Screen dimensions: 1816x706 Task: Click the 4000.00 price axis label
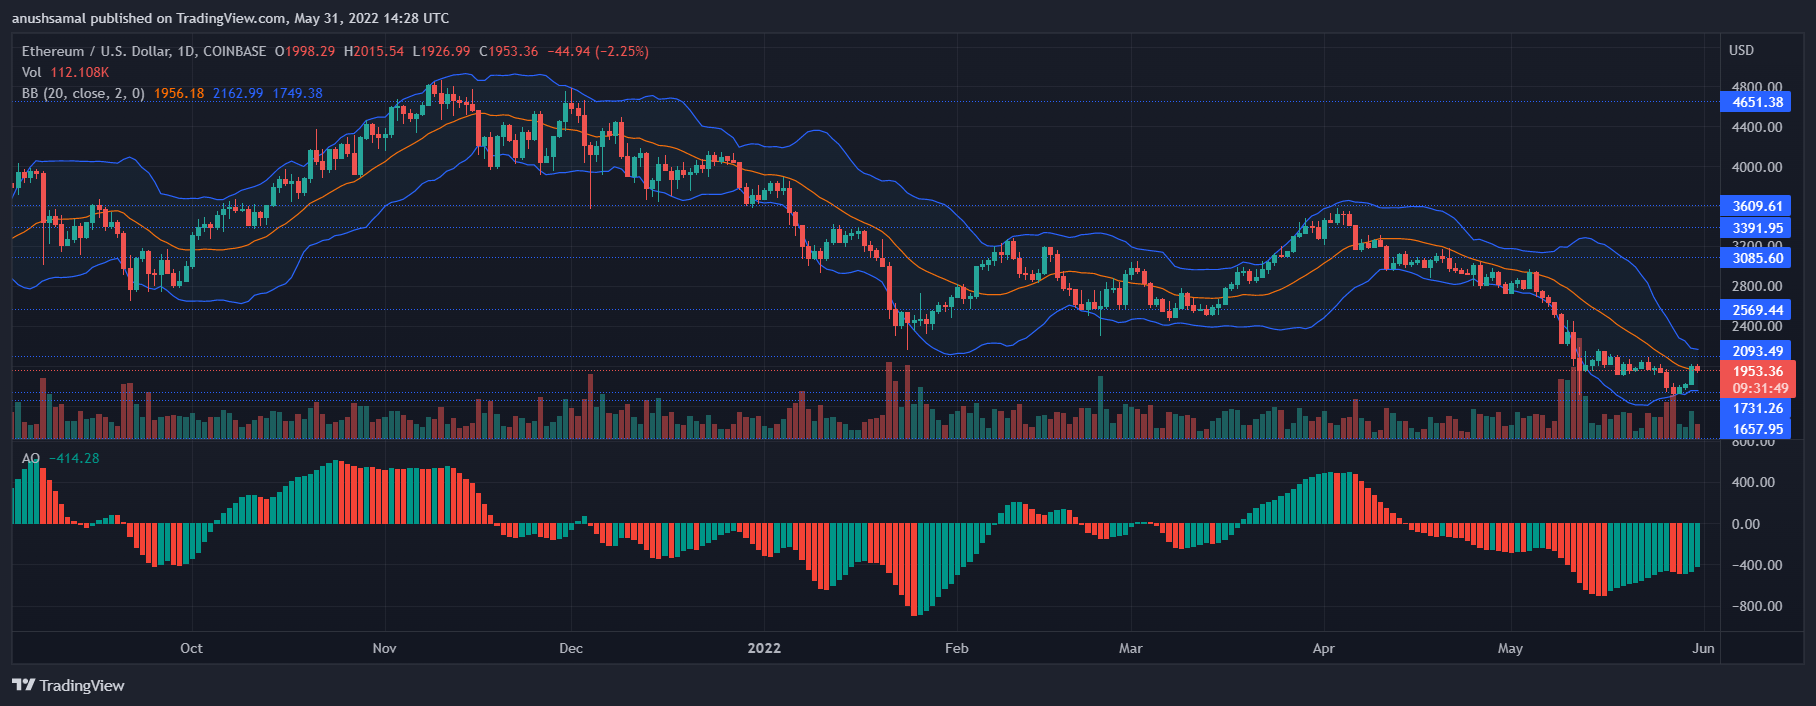point(1757,167)
